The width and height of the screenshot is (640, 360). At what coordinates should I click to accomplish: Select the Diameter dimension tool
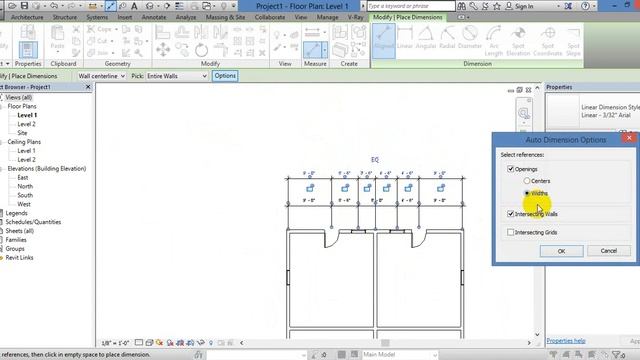pos(470,38)
